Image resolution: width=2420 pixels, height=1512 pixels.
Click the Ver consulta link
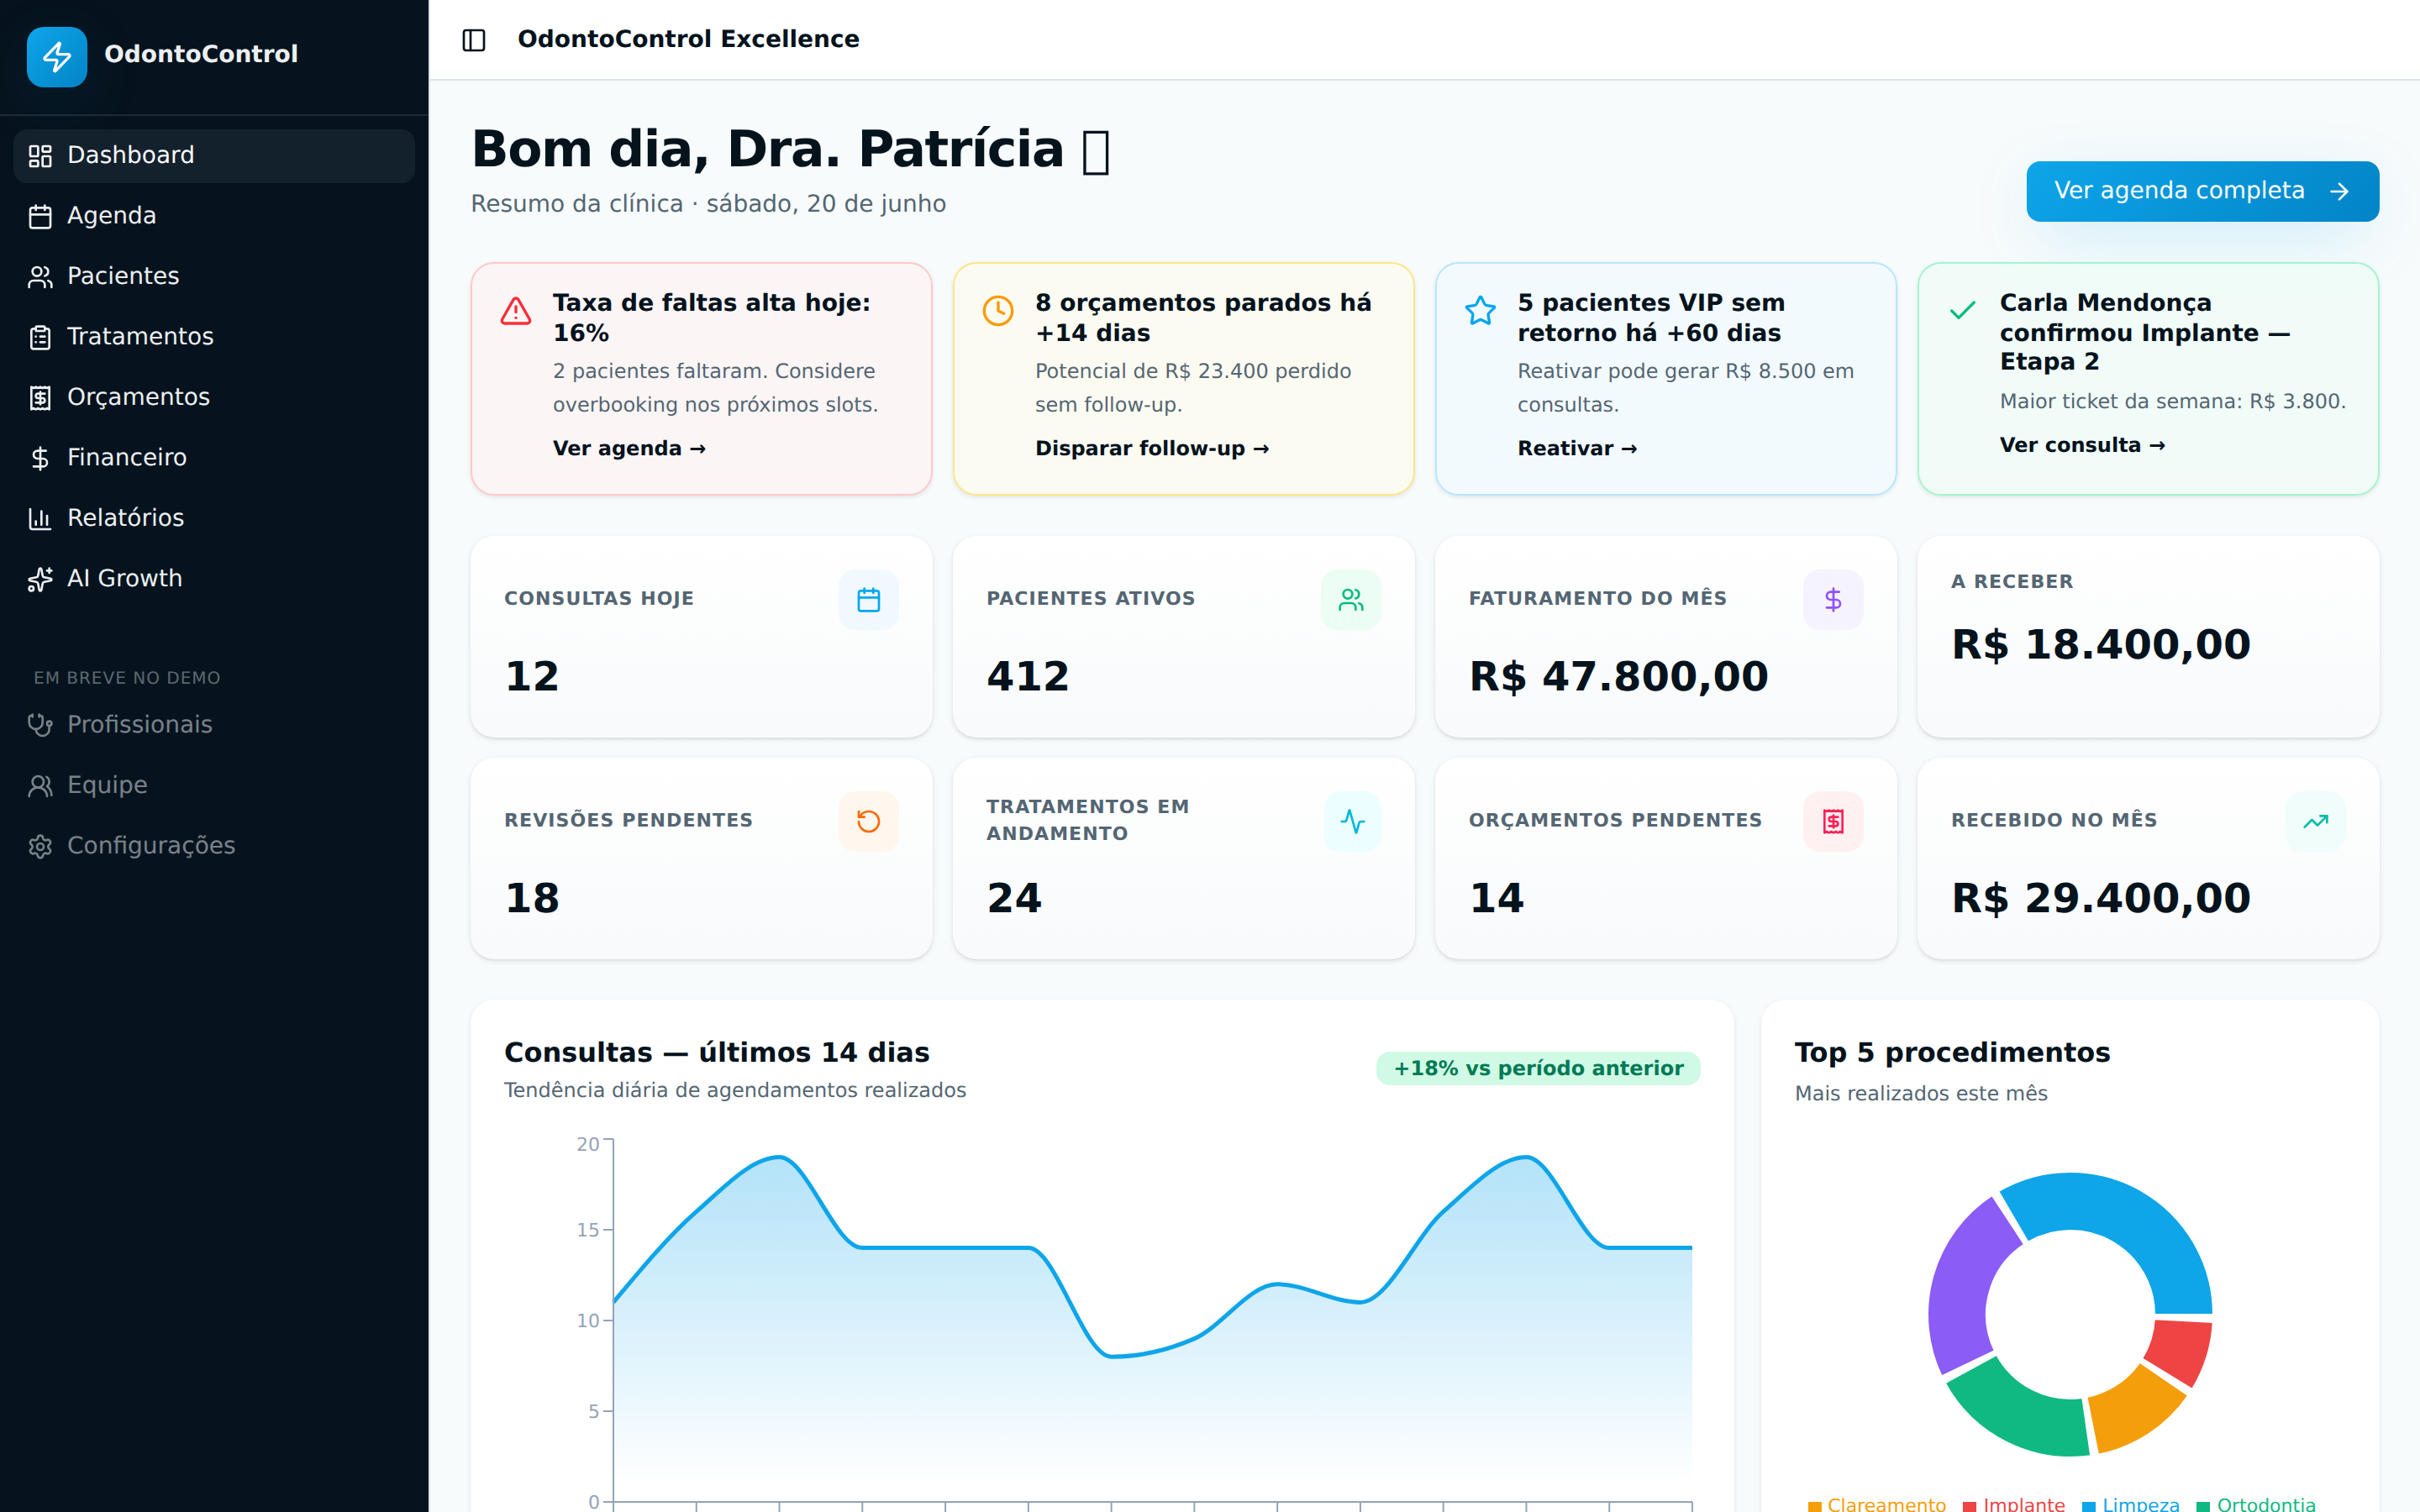pos(2082,445)
